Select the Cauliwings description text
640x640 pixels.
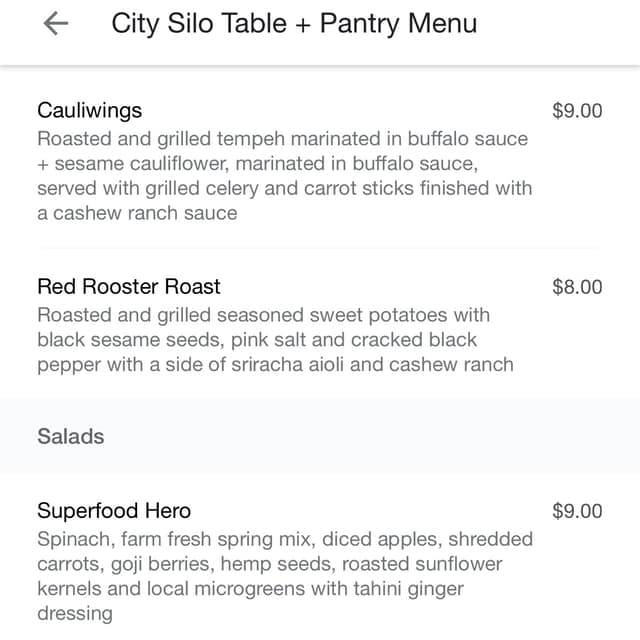point(284,176)
